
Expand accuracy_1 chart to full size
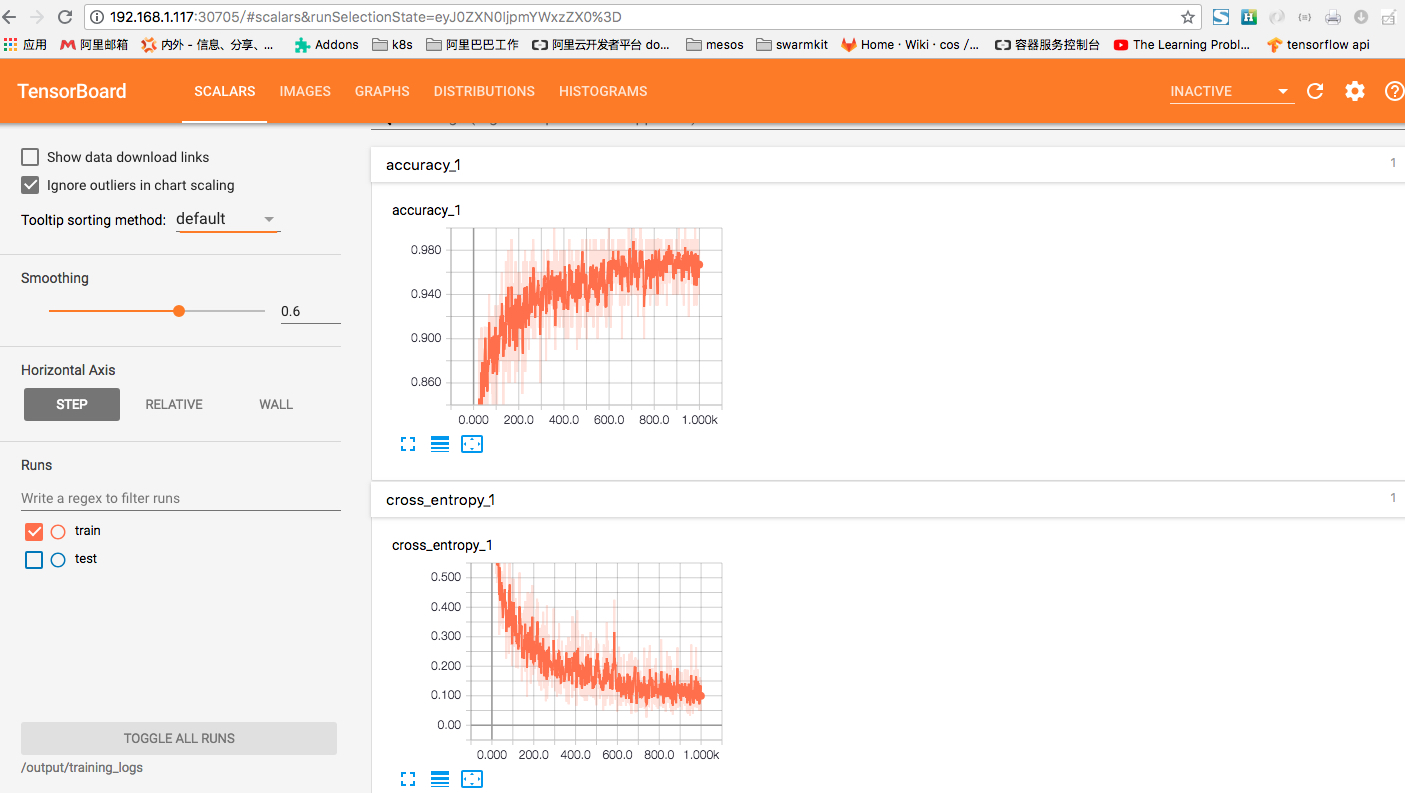coord(408,444)
